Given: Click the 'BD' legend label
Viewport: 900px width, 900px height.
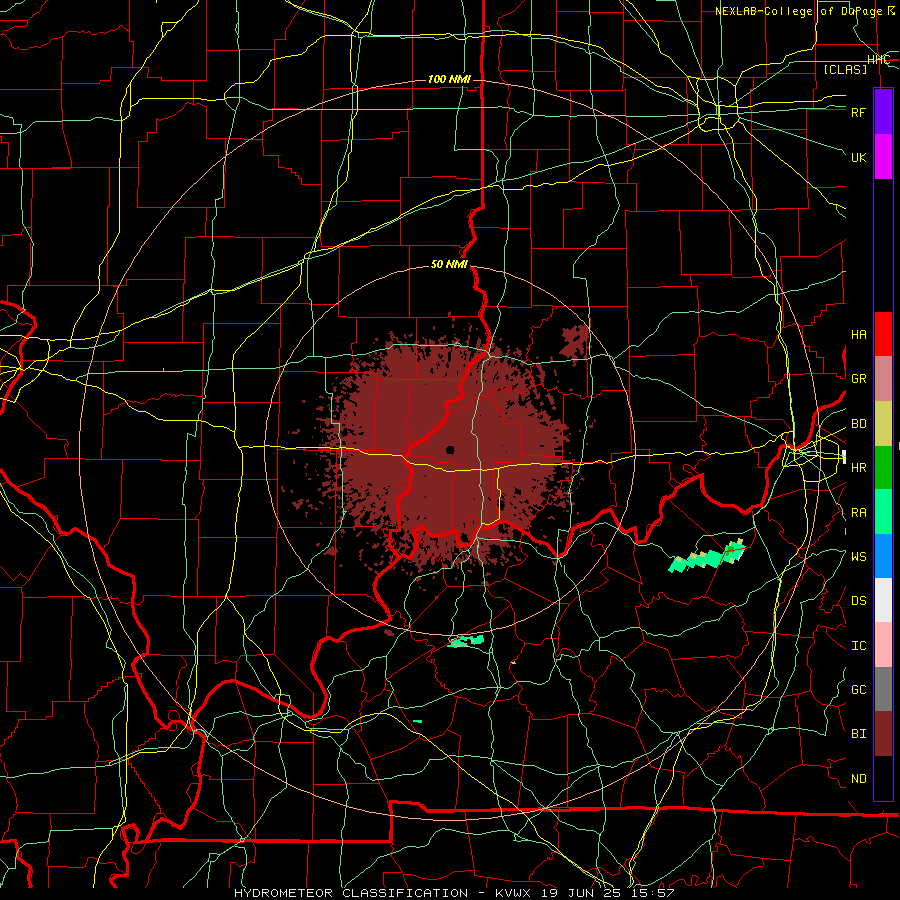Looking at the screenshot, I should click(858, 424).
